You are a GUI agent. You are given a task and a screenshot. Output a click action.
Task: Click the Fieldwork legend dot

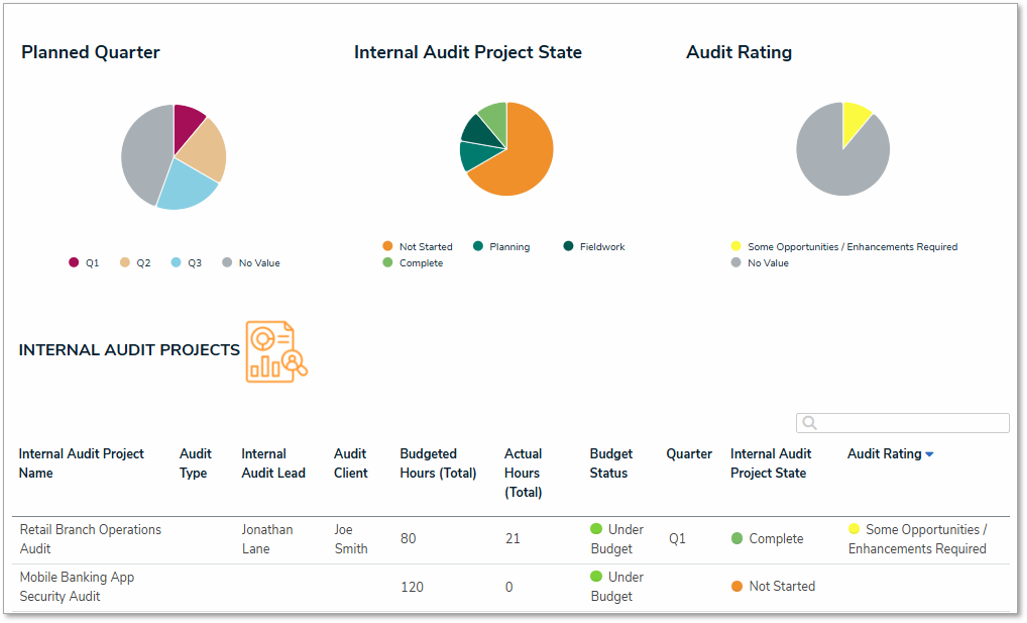coord(567,246)
